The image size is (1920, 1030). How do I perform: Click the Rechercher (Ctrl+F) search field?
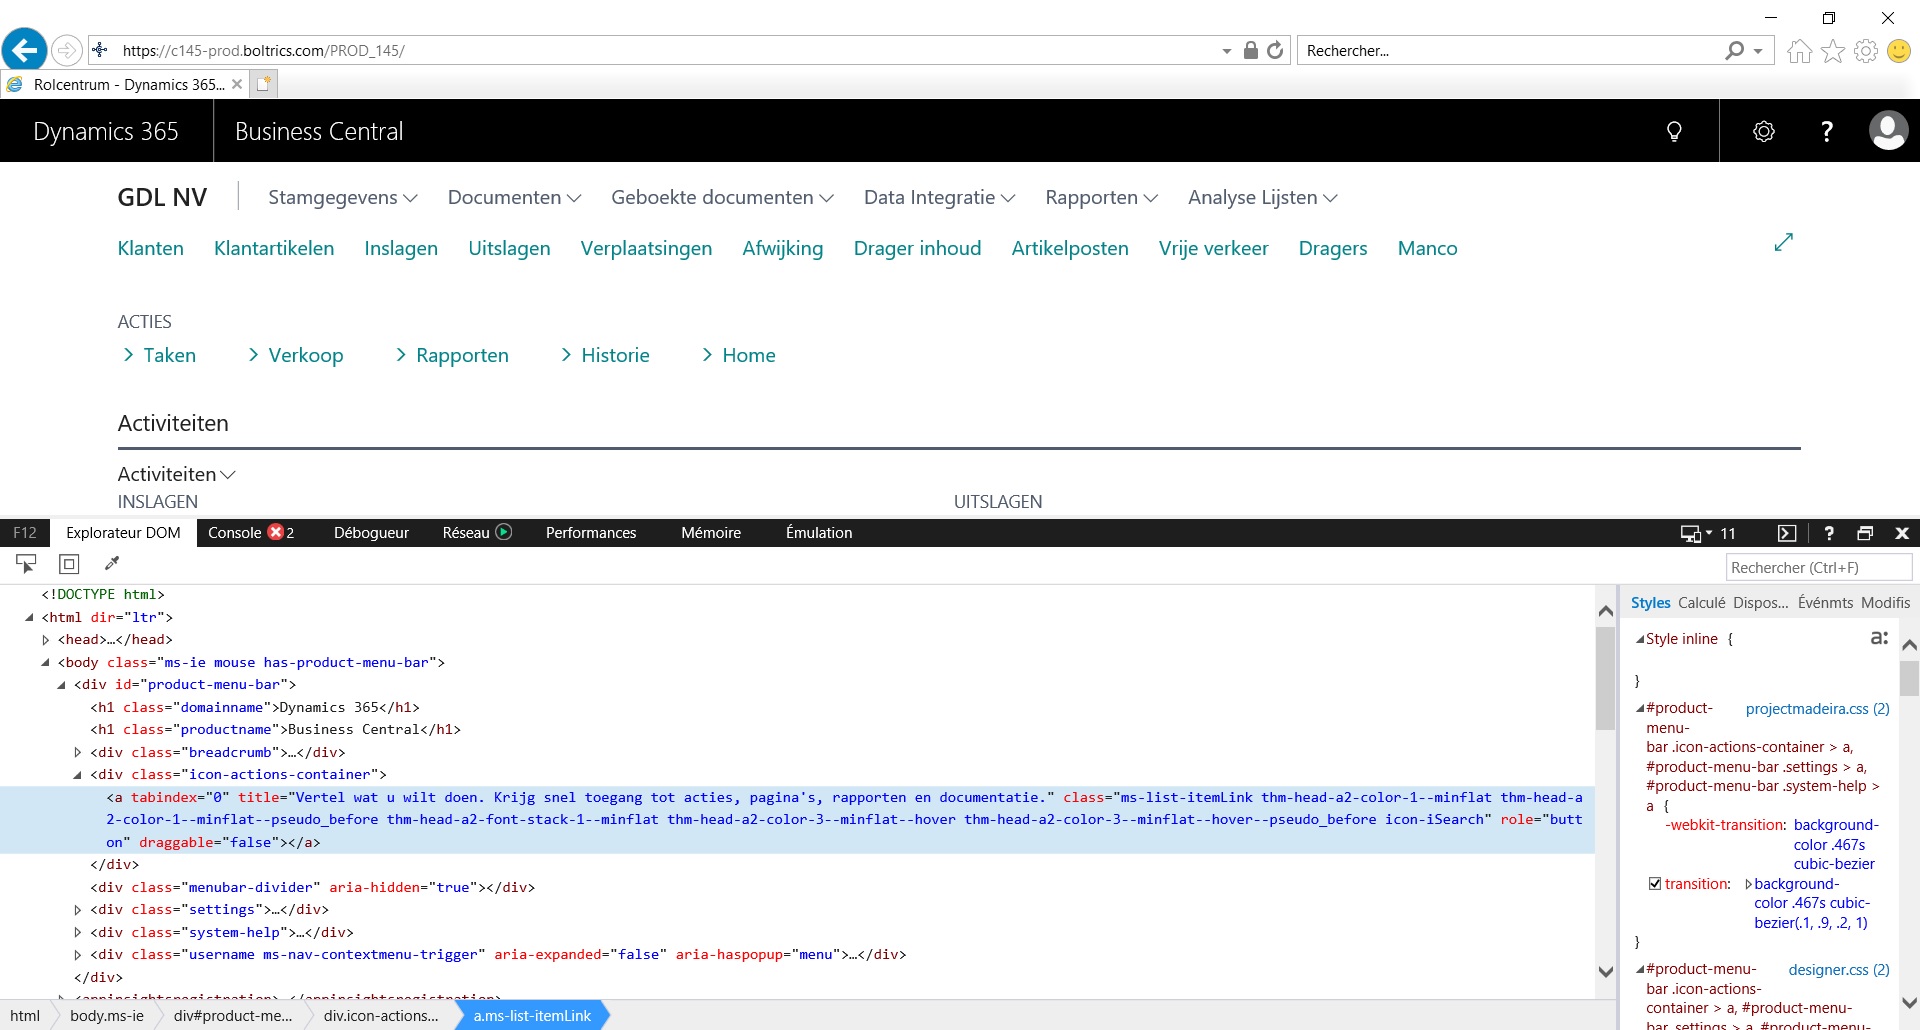(1818, 567)
